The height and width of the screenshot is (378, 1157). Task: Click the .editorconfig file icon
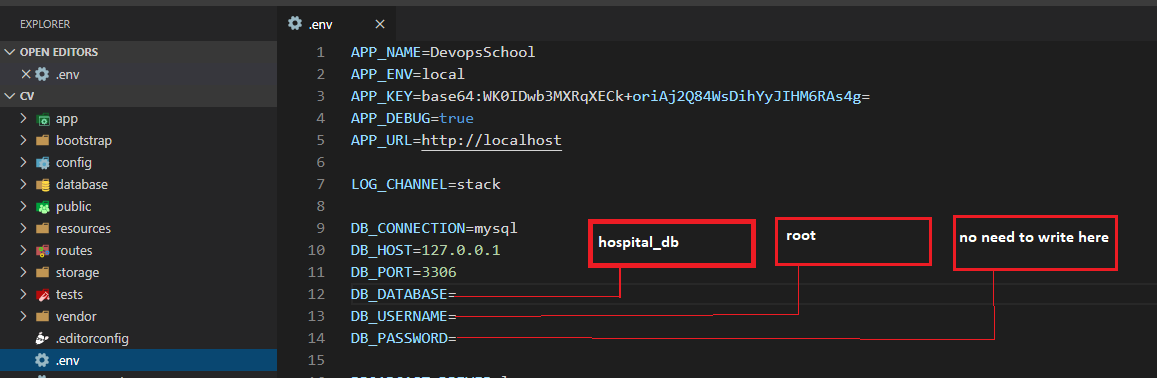(x=43, y=339)
